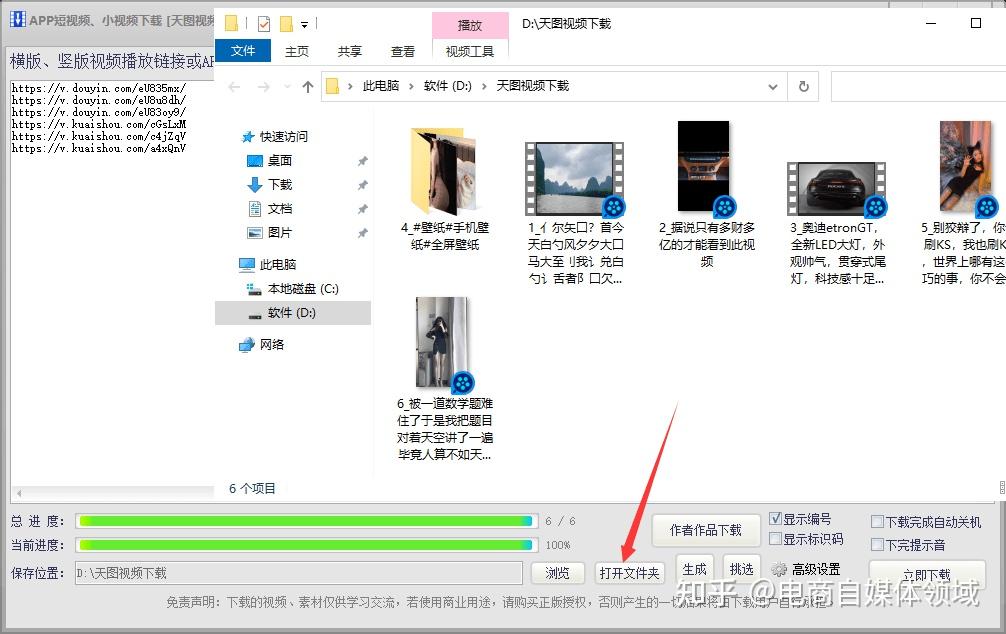
Task: Click the pin icon beside 桌面
Action: (x=362, y=161)
